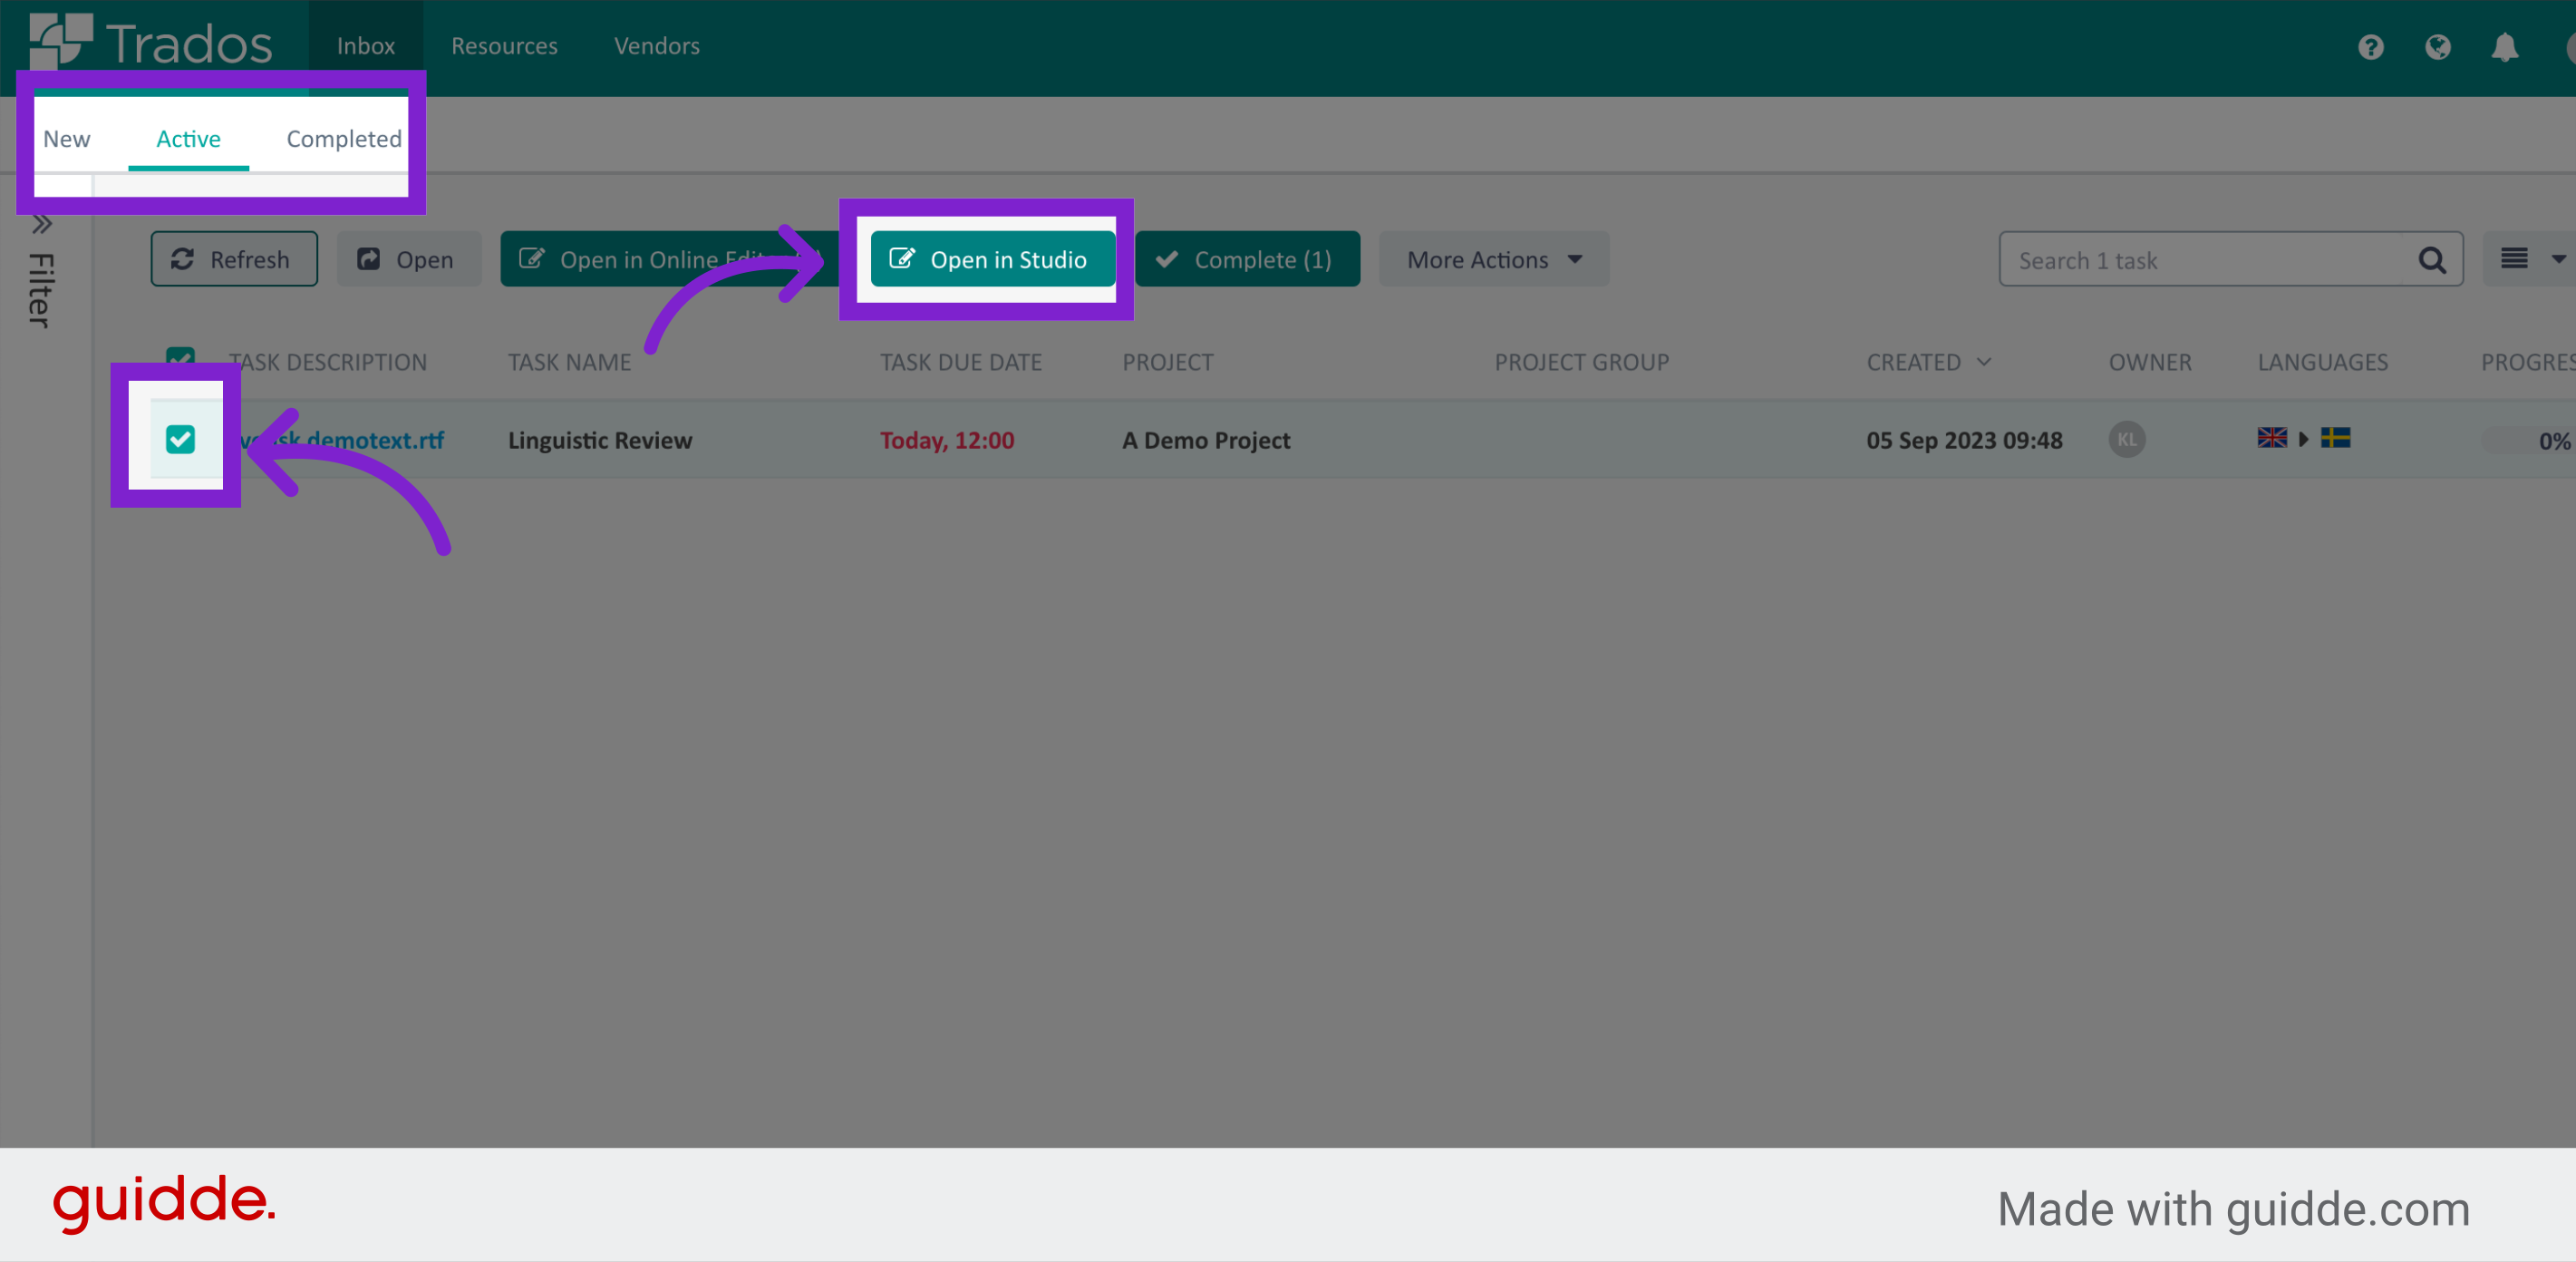Click the Task Description column header

327,362
